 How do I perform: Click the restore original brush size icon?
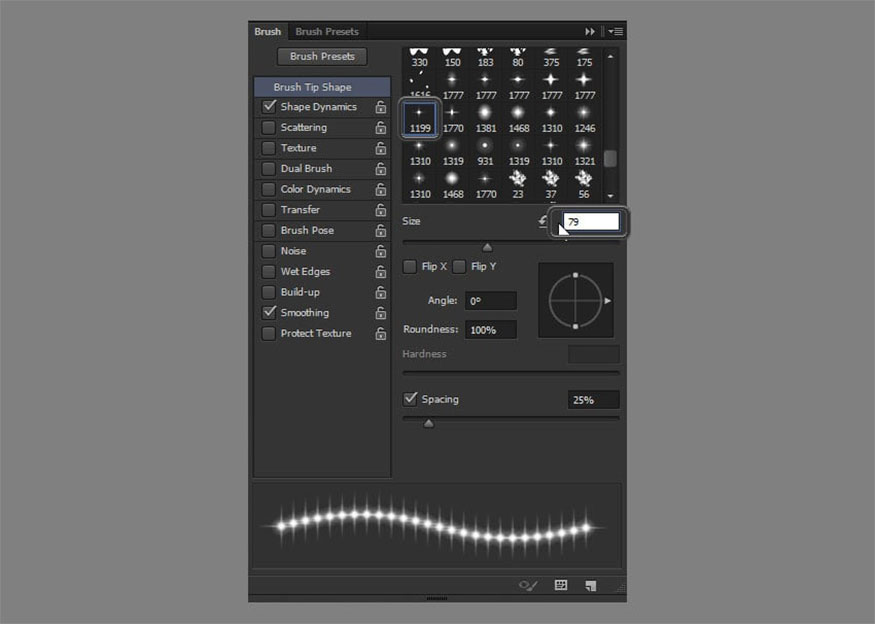pyautogui.click(x=544, y=221)
